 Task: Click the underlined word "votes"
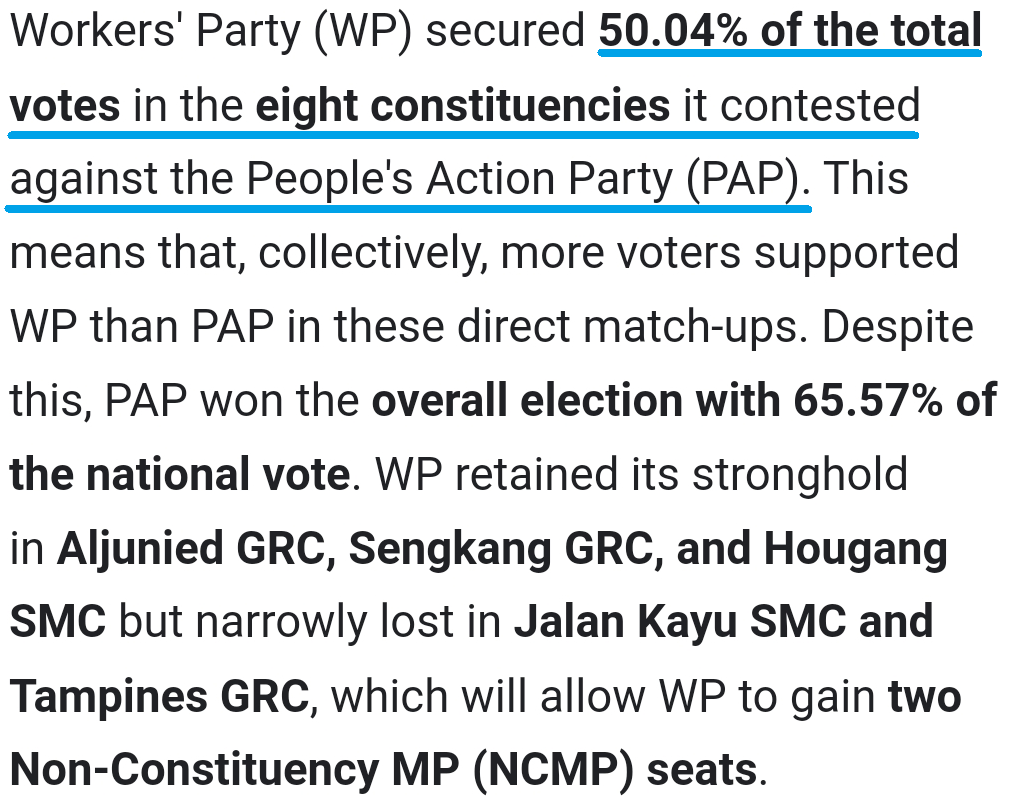click(65, 106)
